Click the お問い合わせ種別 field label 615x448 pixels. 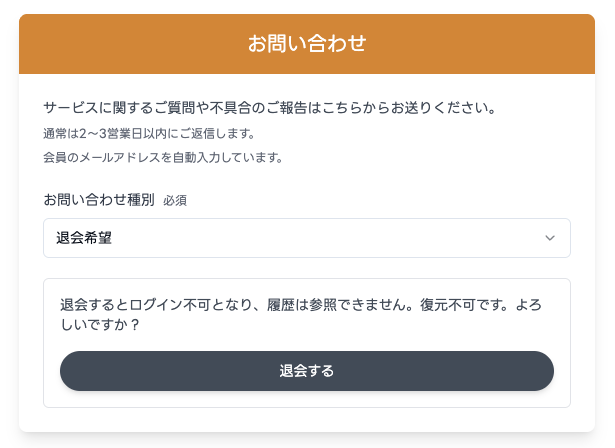click(x=99, y=199)
